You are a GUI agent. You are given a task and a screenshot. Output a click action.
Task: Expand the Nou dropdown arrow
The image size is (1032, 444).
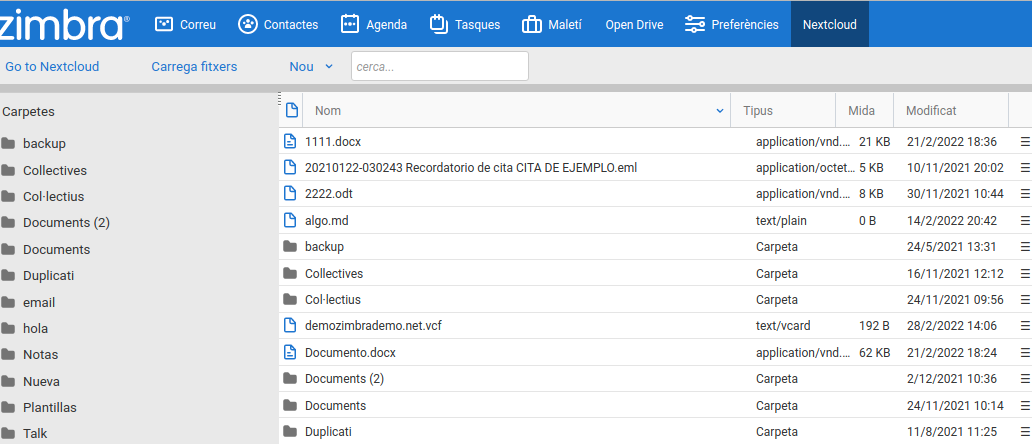(x=329, y=67)
